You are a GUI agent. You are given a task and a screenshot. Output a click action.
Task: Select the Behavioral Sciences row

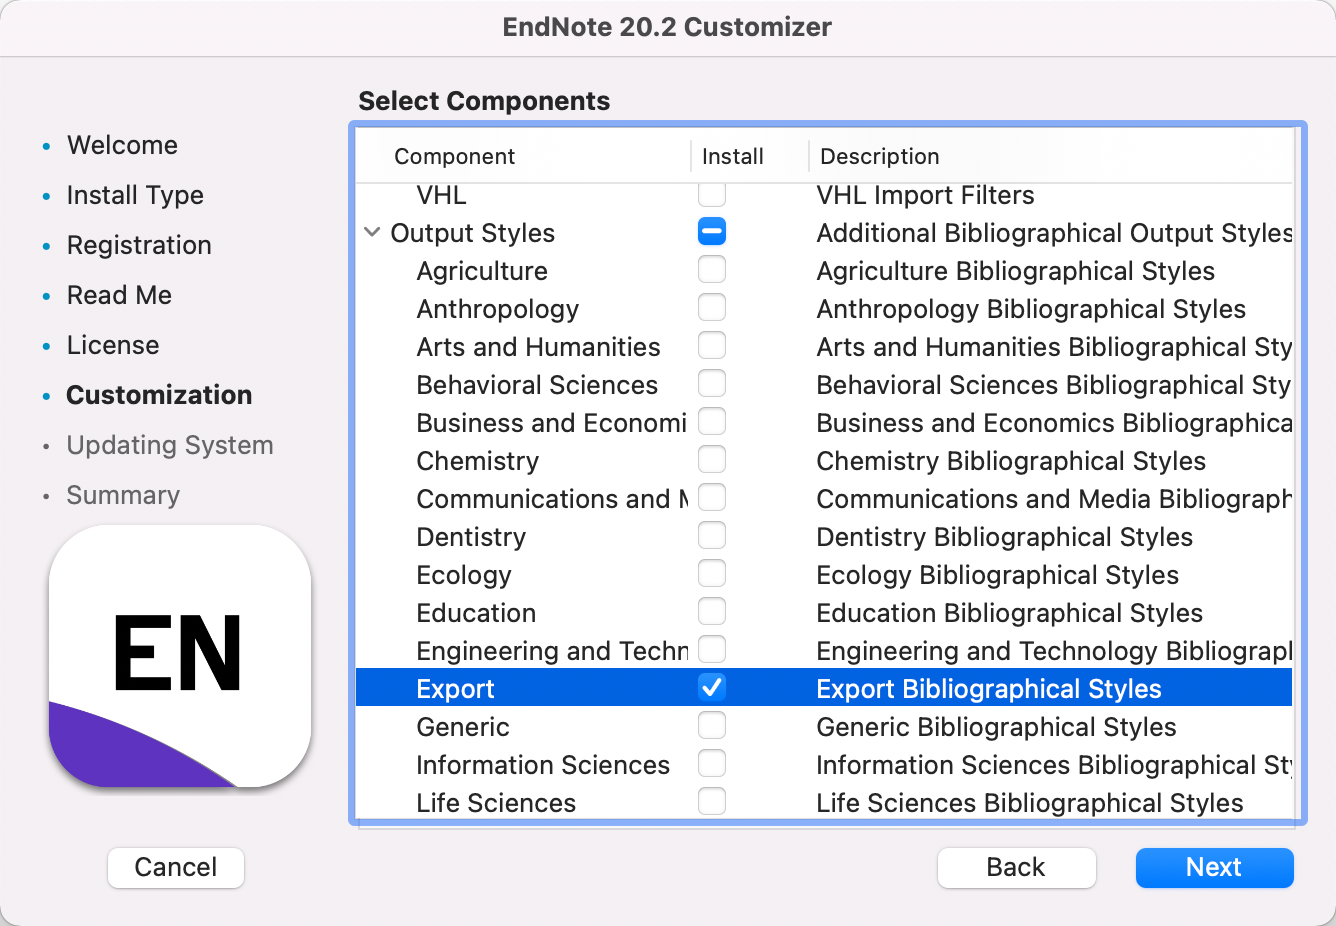(824, 384)
